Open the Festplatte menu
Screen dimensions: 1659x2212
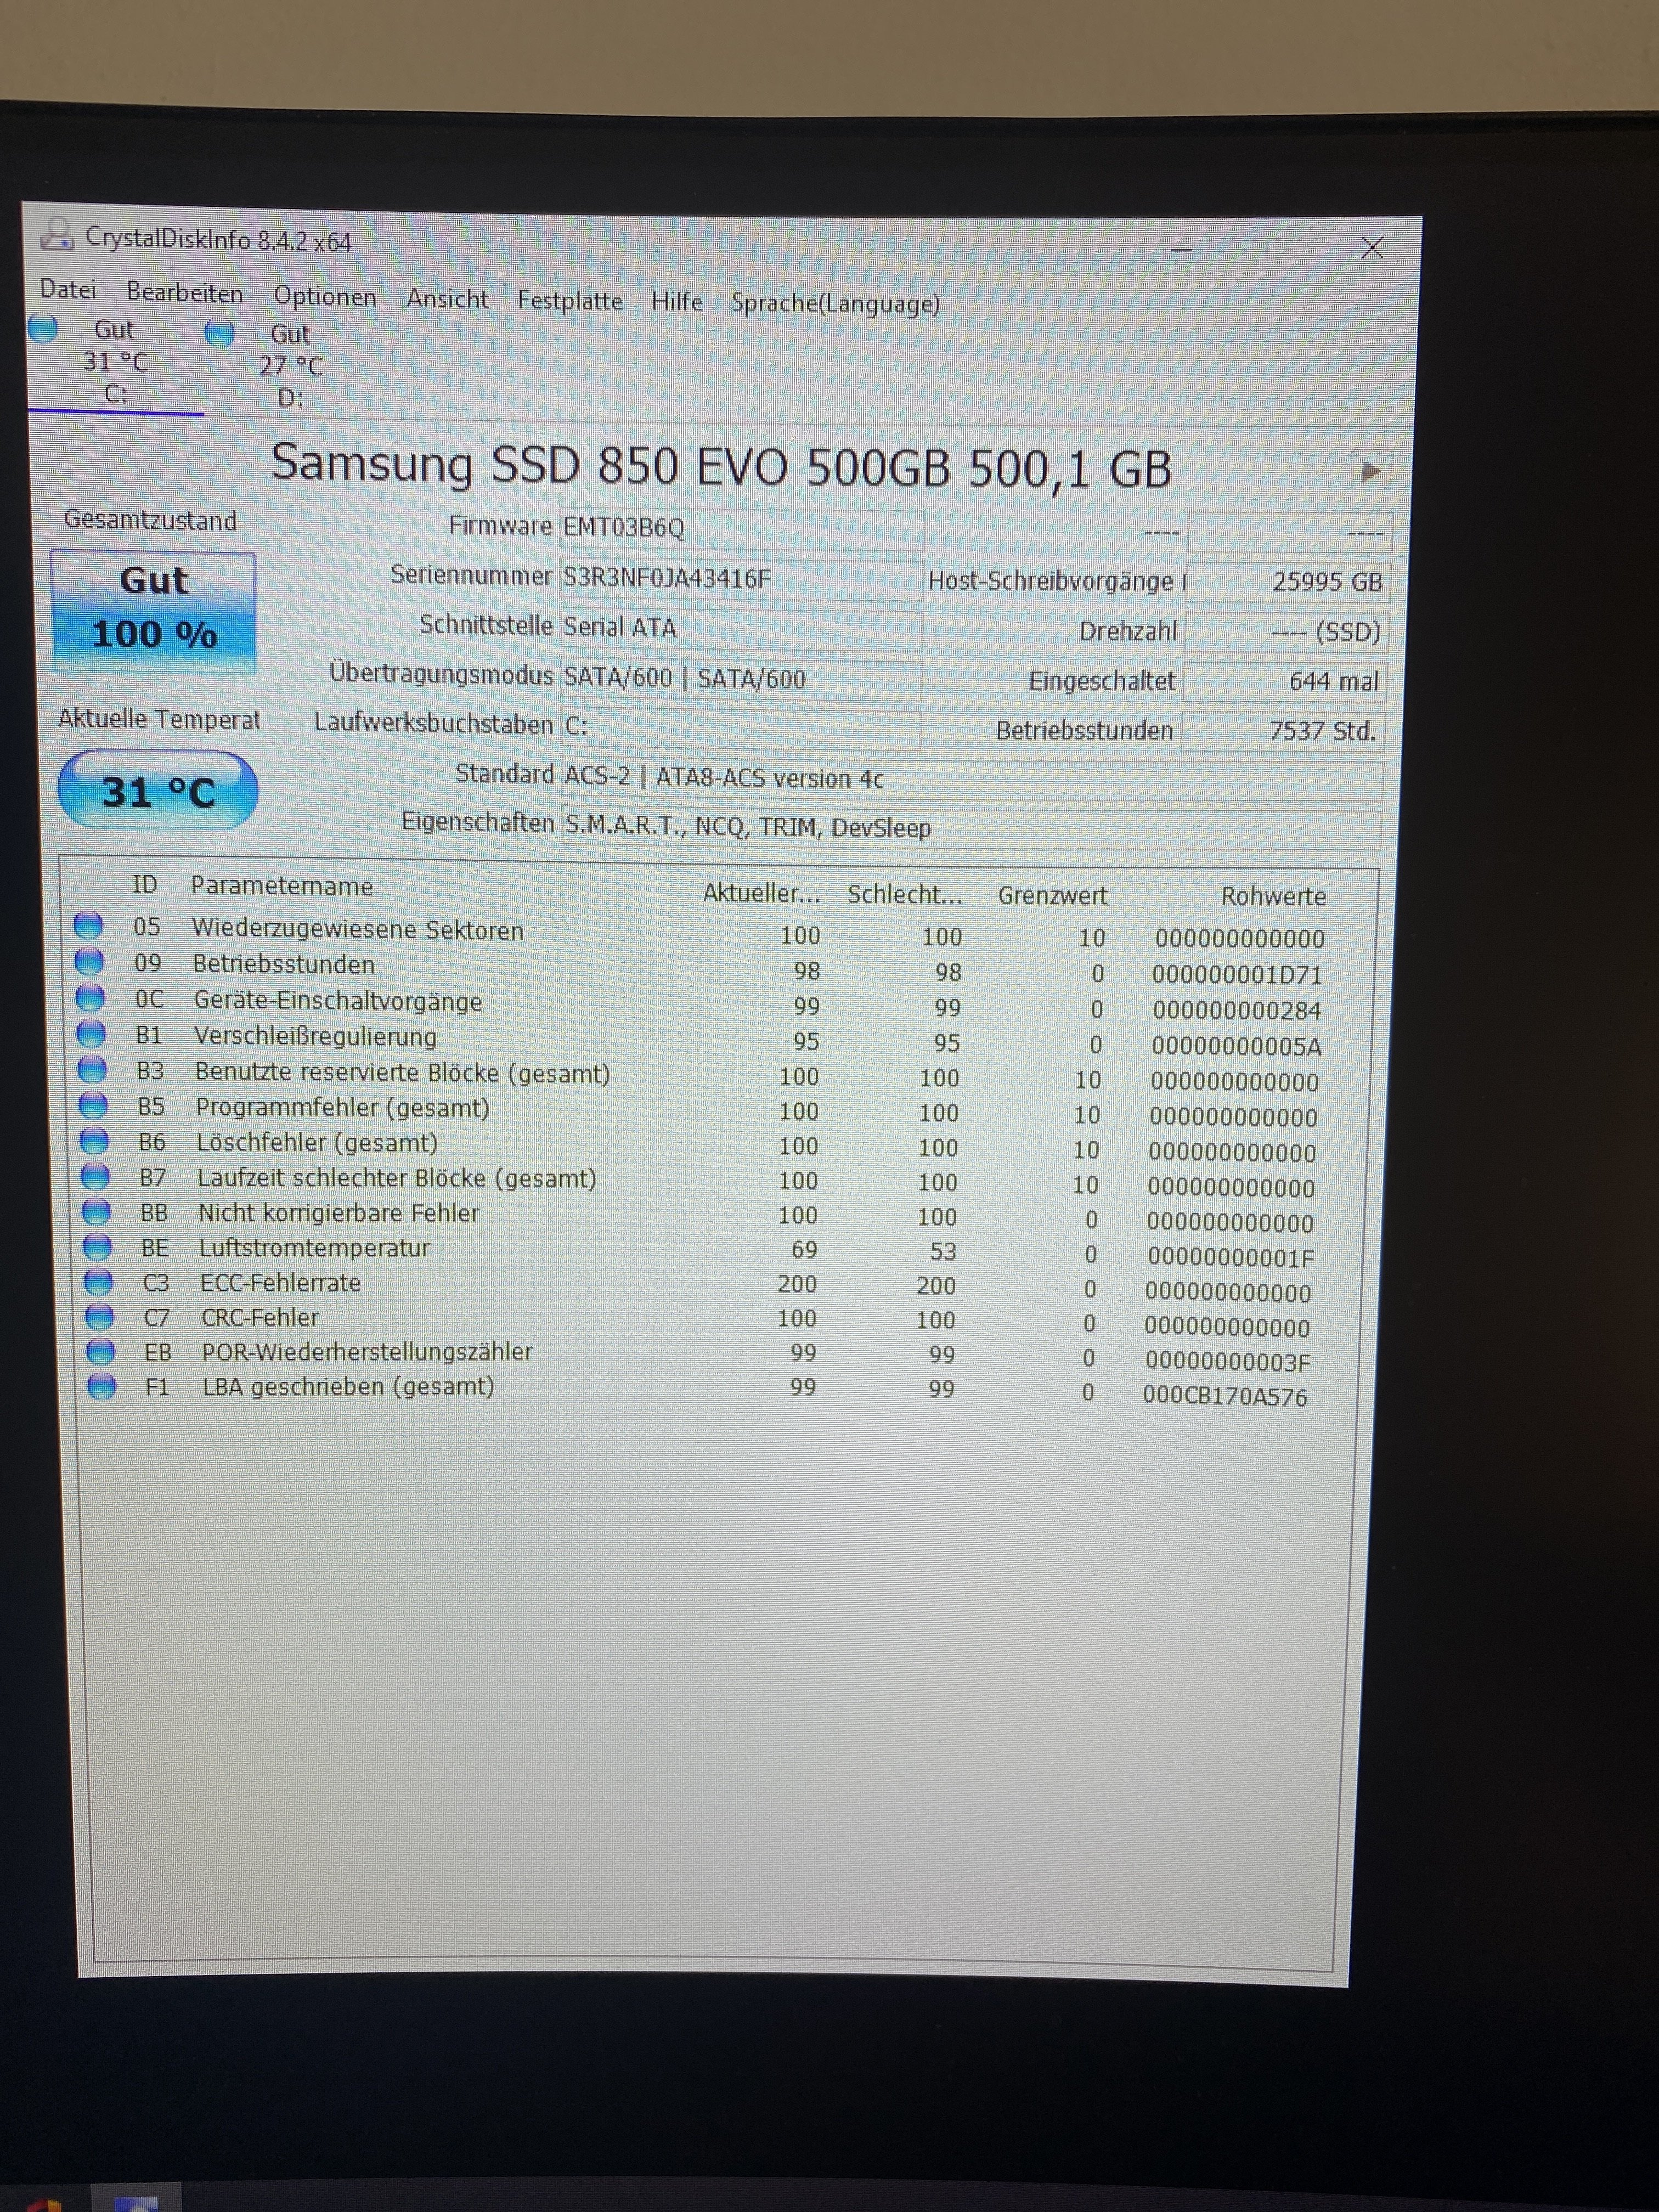[x=569, y=301]
